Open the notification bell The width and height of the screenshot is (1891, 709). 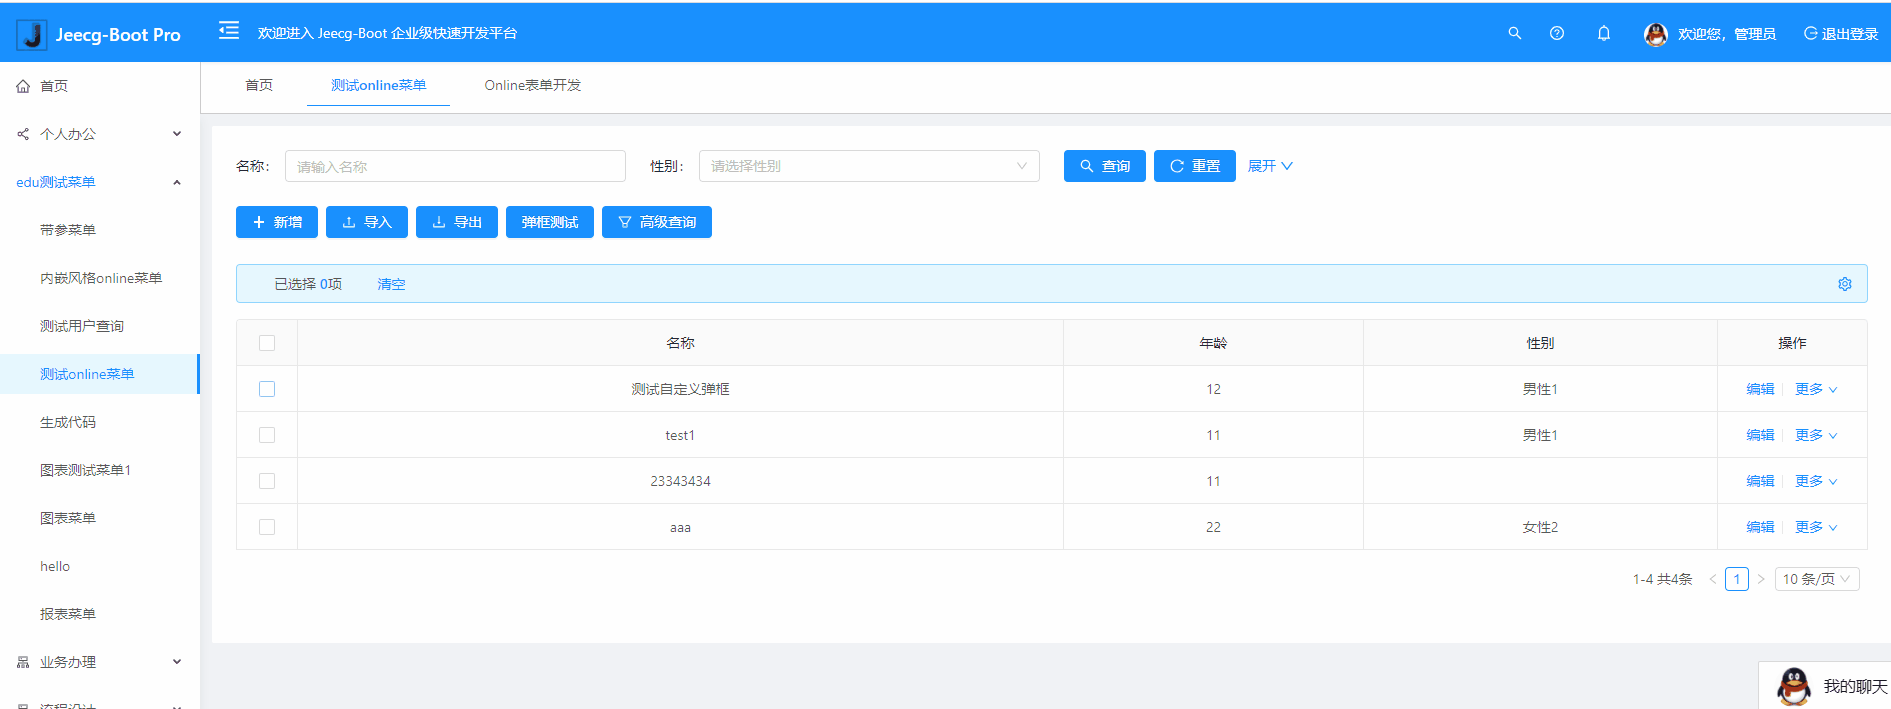point(1603,33)
